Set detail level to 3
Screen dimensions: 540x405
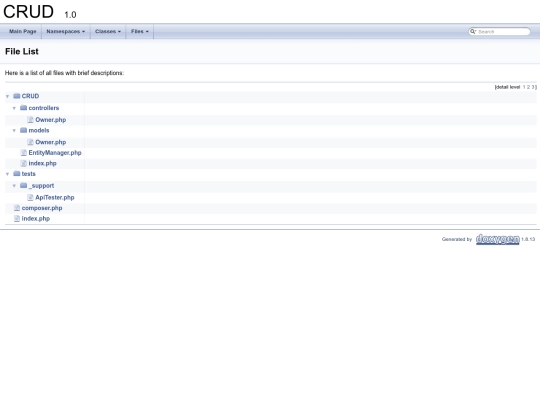(532, 87)
